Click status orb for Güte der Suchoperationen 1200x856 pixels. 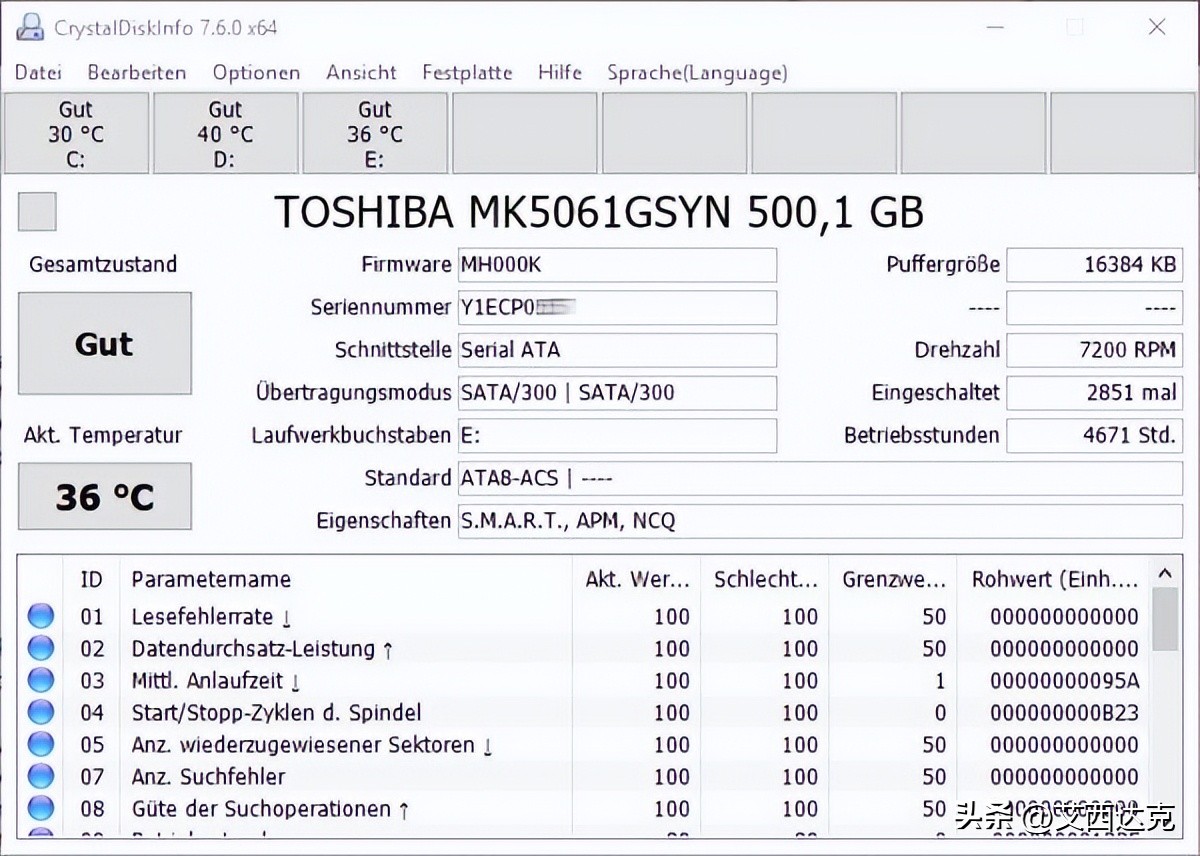point(41,808)
